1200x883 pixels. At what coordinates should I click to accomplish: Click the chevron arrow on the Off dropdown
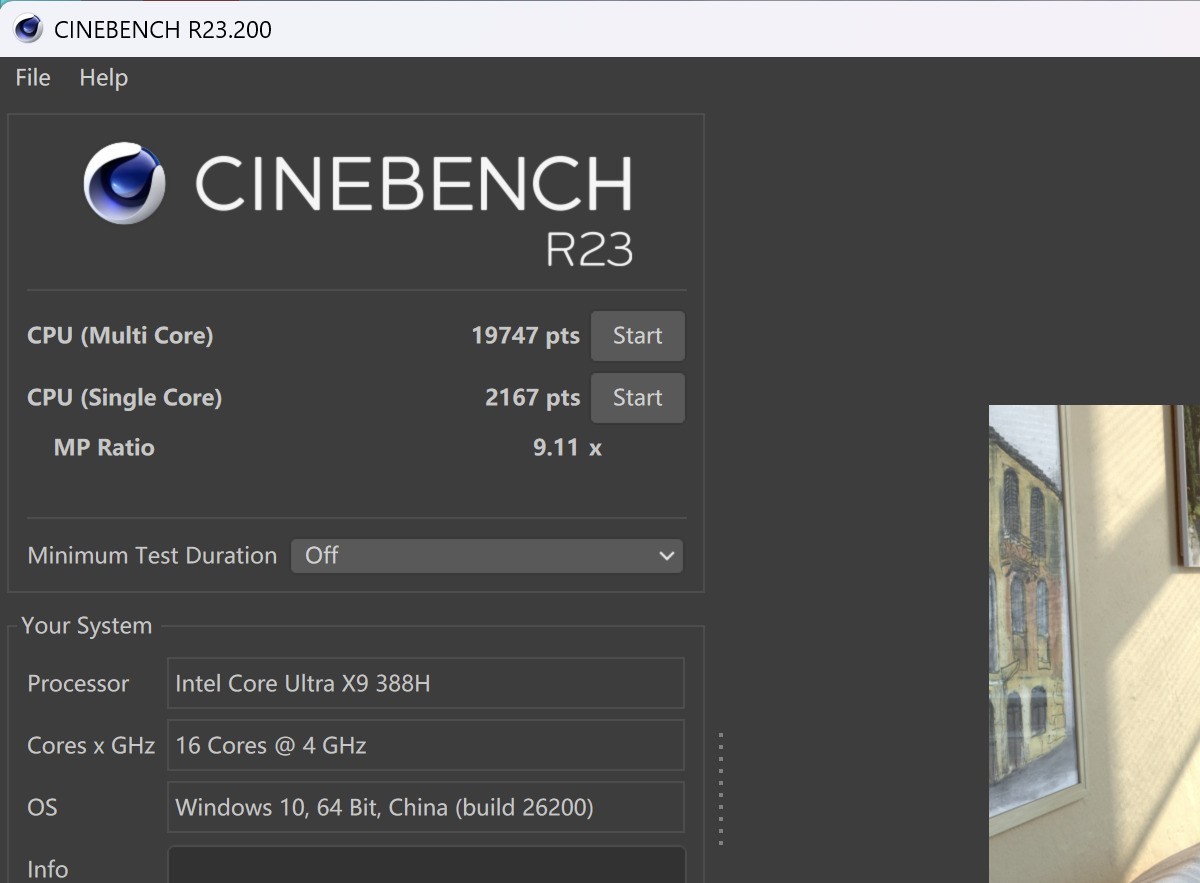[667, 556]
